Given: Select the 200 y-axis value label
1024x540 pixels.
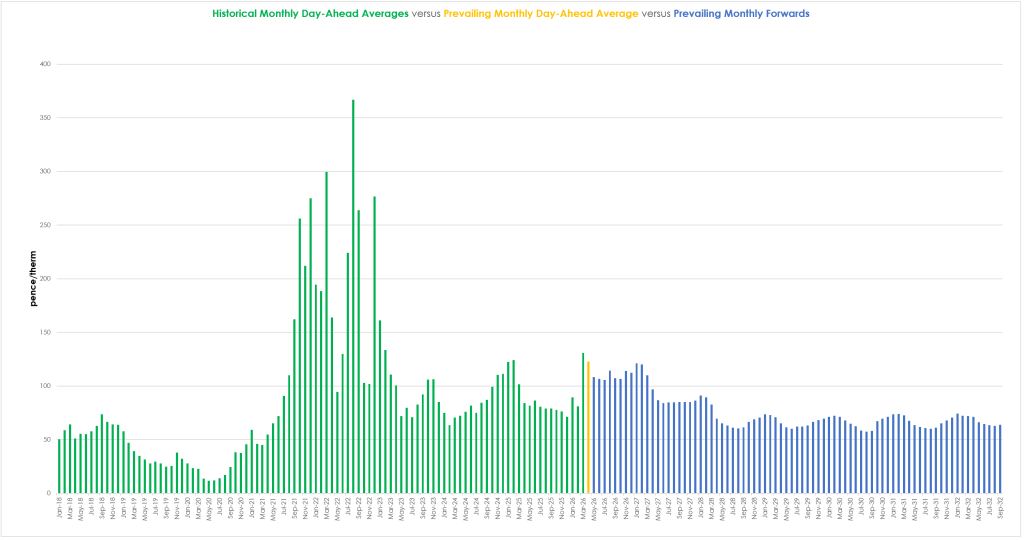Looking at the screenshot, I should tap(45, 279).
